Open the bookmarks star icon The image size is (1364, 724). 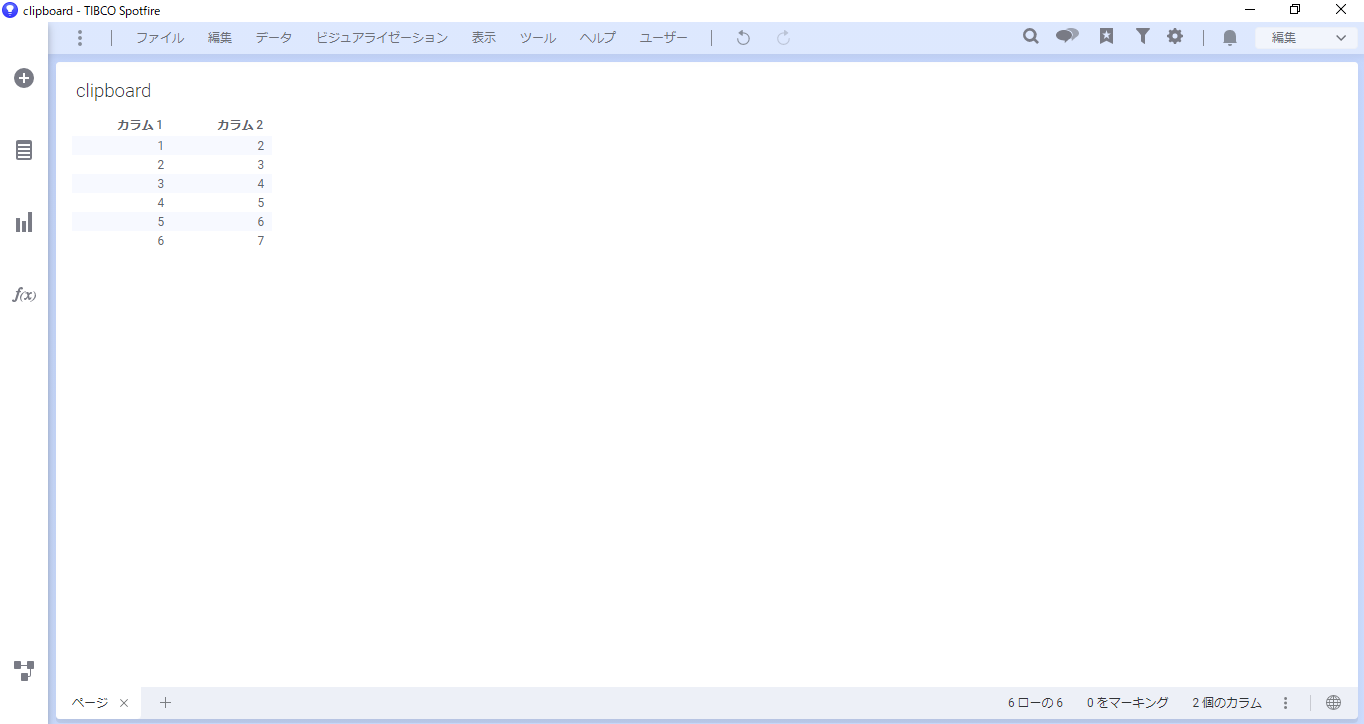click(x=1106, y=37)
